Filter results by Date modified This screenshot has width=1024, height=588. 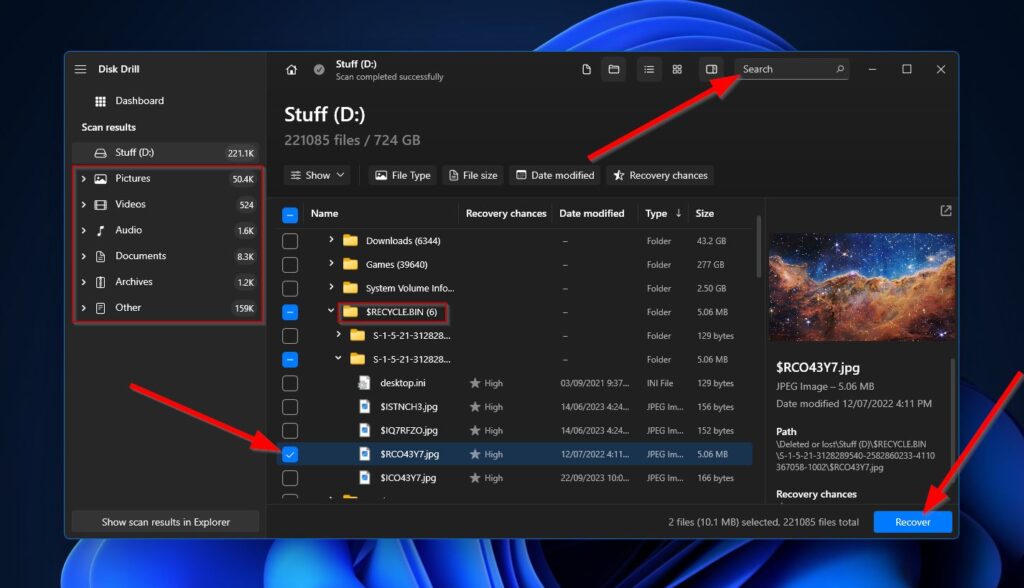(554, 175)
